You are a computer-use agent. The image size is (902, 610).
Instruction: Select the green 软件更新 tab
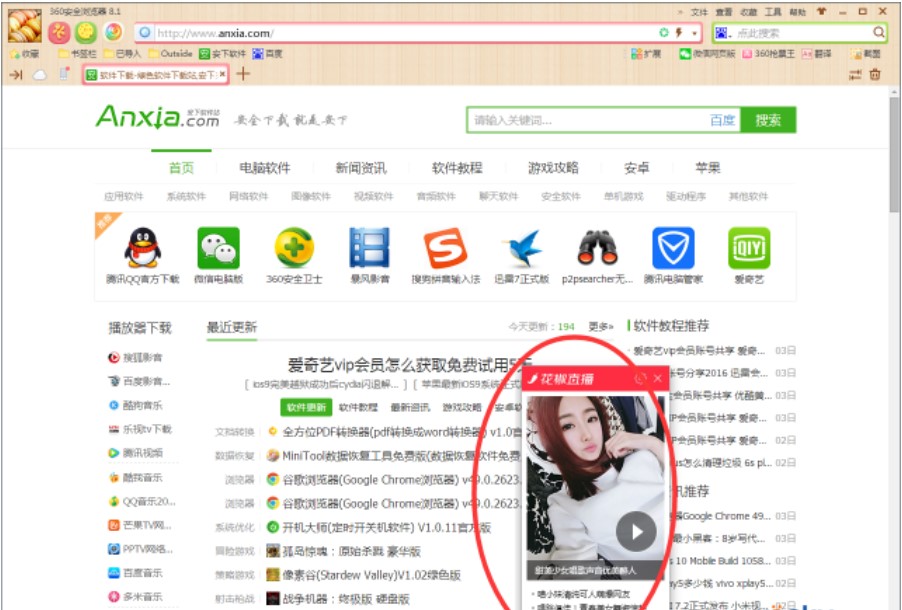[x=307, y=407]
